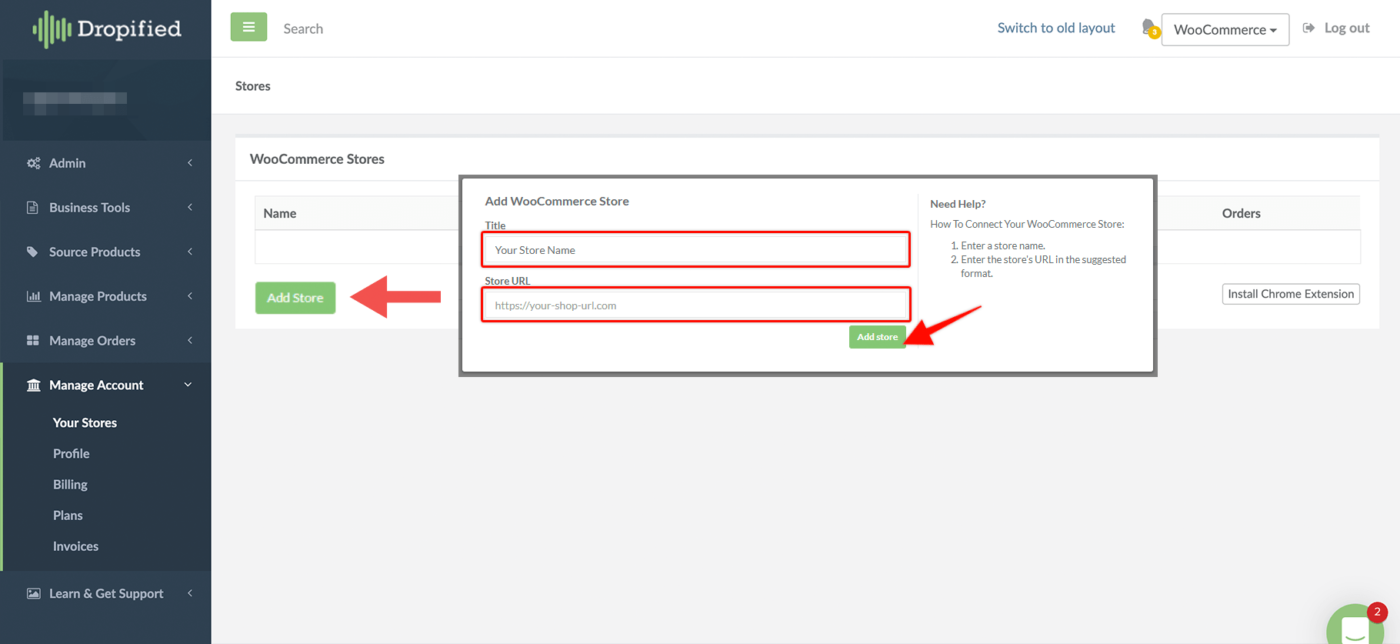Click the green Add Store button
The image size is (1400, 644).
point(295,298)
